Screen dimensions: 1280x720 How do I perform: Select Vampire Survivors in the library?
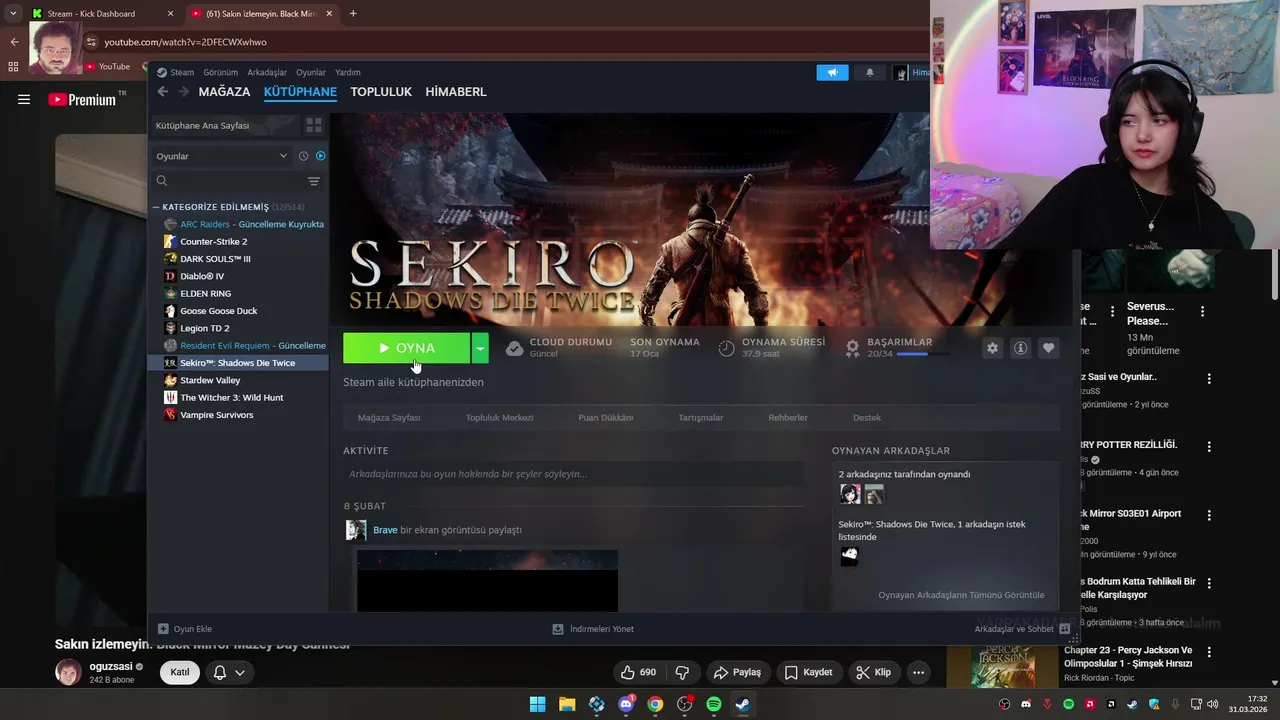[216, 415]
